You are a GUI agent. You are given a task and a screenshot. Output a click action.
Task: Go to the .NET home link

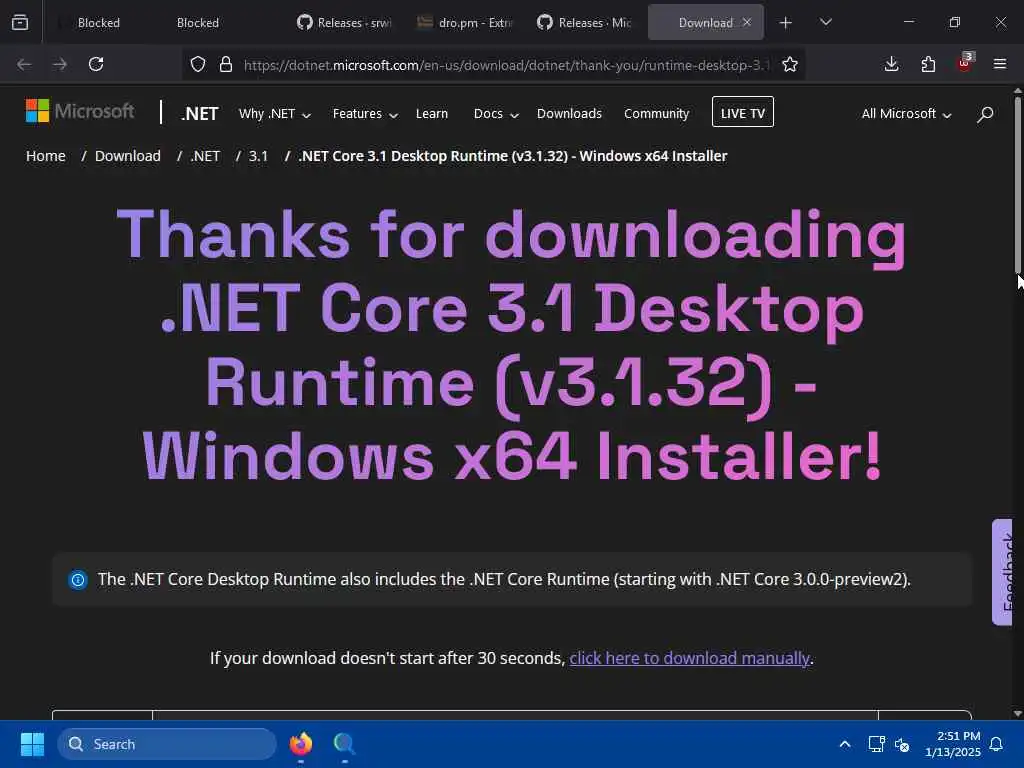tap(199, 114)
